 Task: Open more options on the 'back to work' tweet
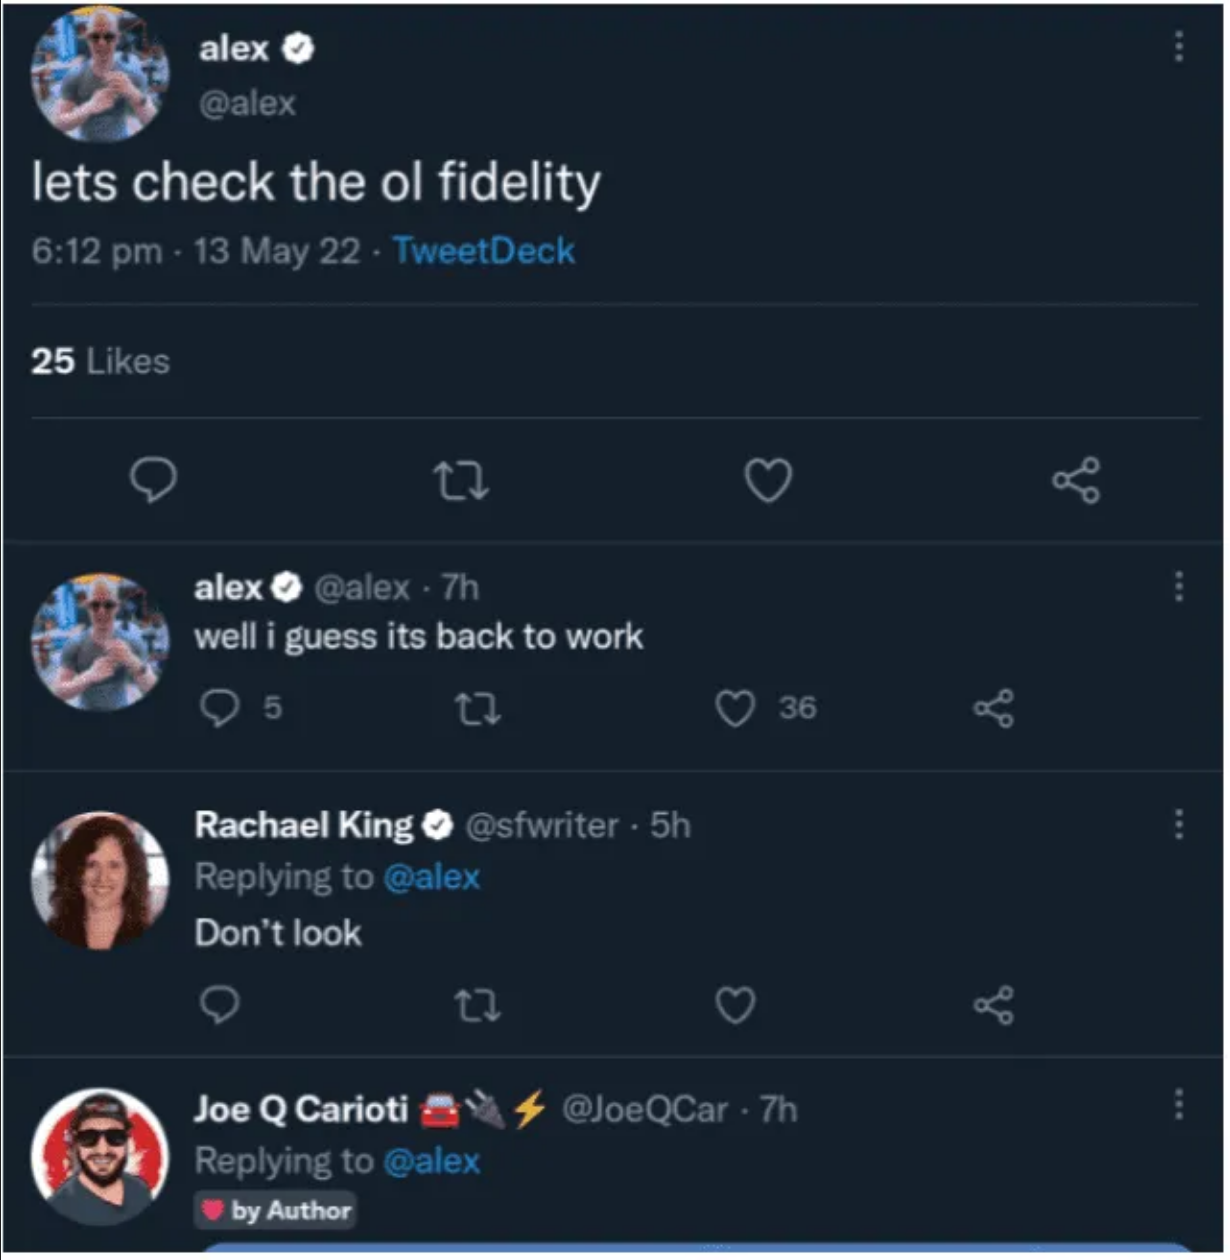(1179, 586)
